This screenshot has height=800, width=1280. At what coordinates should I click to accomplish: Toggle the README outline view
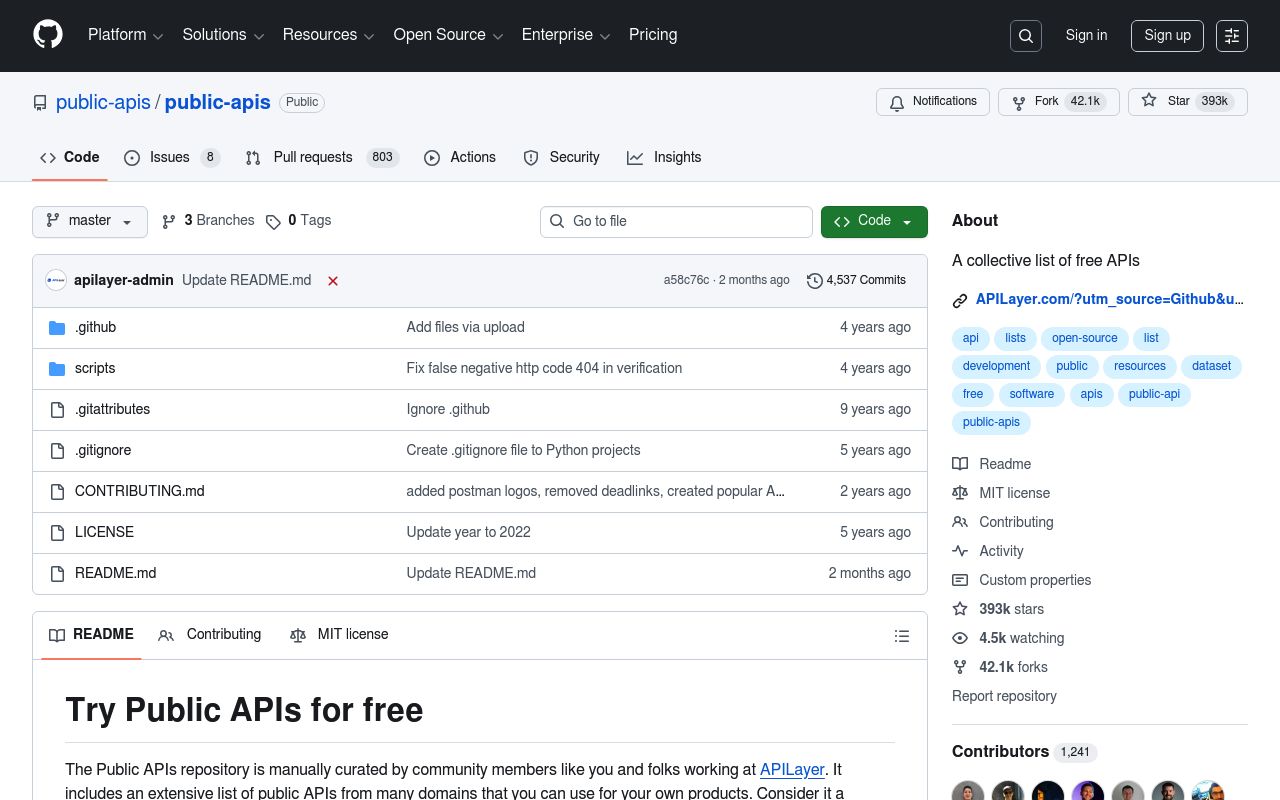coord(902,636)
